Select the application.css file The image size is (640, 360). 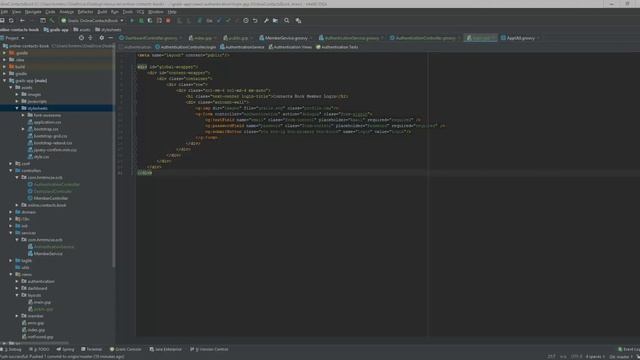pyautogui.click(x=44, y=122)
